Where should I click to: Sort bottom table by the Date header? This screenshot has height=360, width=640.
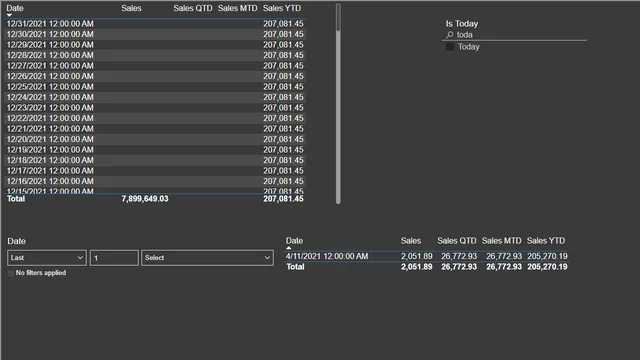294,241
